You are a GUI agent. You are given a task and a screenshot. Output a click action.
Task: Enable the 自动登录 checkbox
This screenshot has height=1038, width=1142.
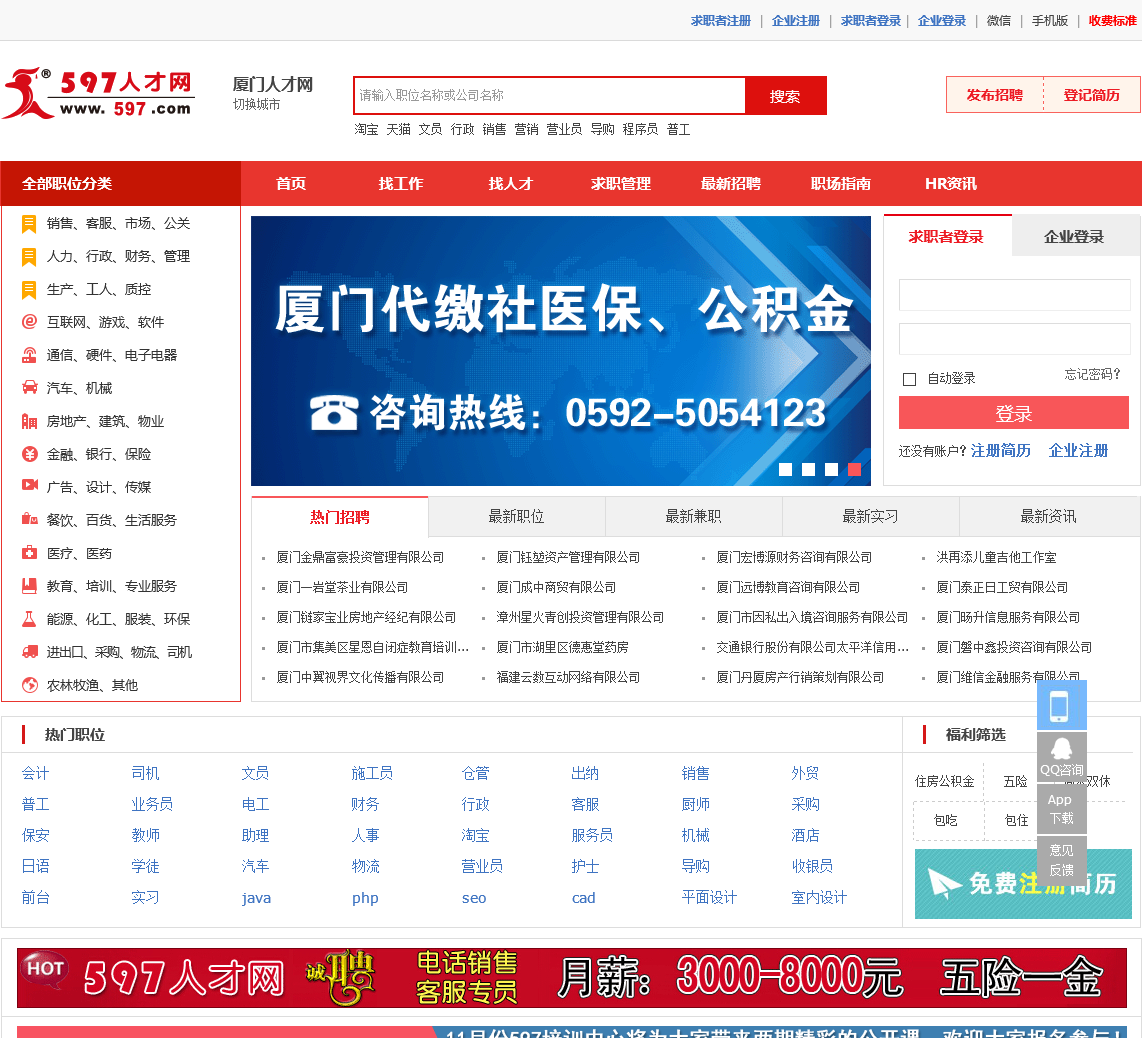(x=909, y=379)
